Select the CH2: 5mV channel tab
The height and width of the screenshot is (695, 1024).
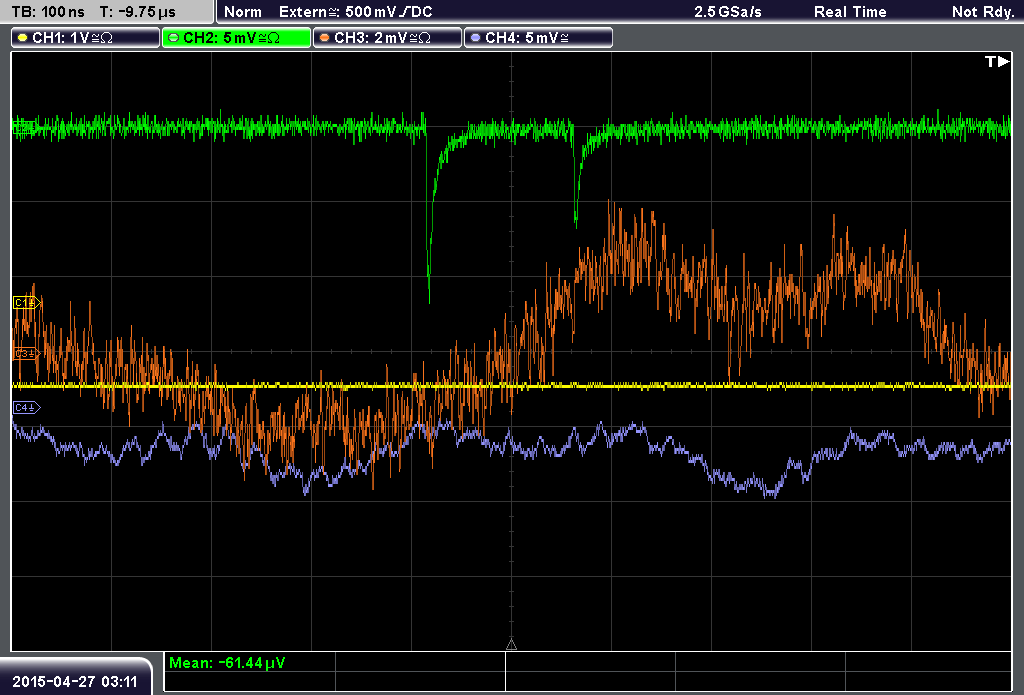(236, 38)
